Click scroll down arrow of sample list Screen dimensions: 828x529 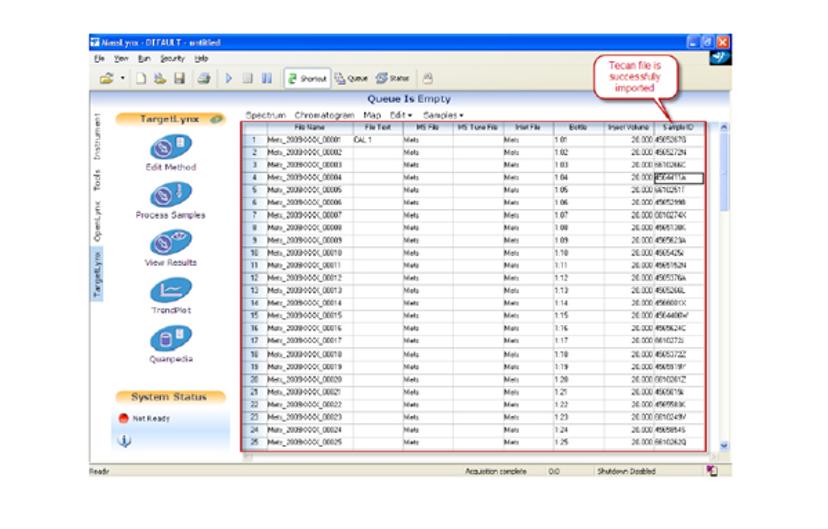point(724,446)
